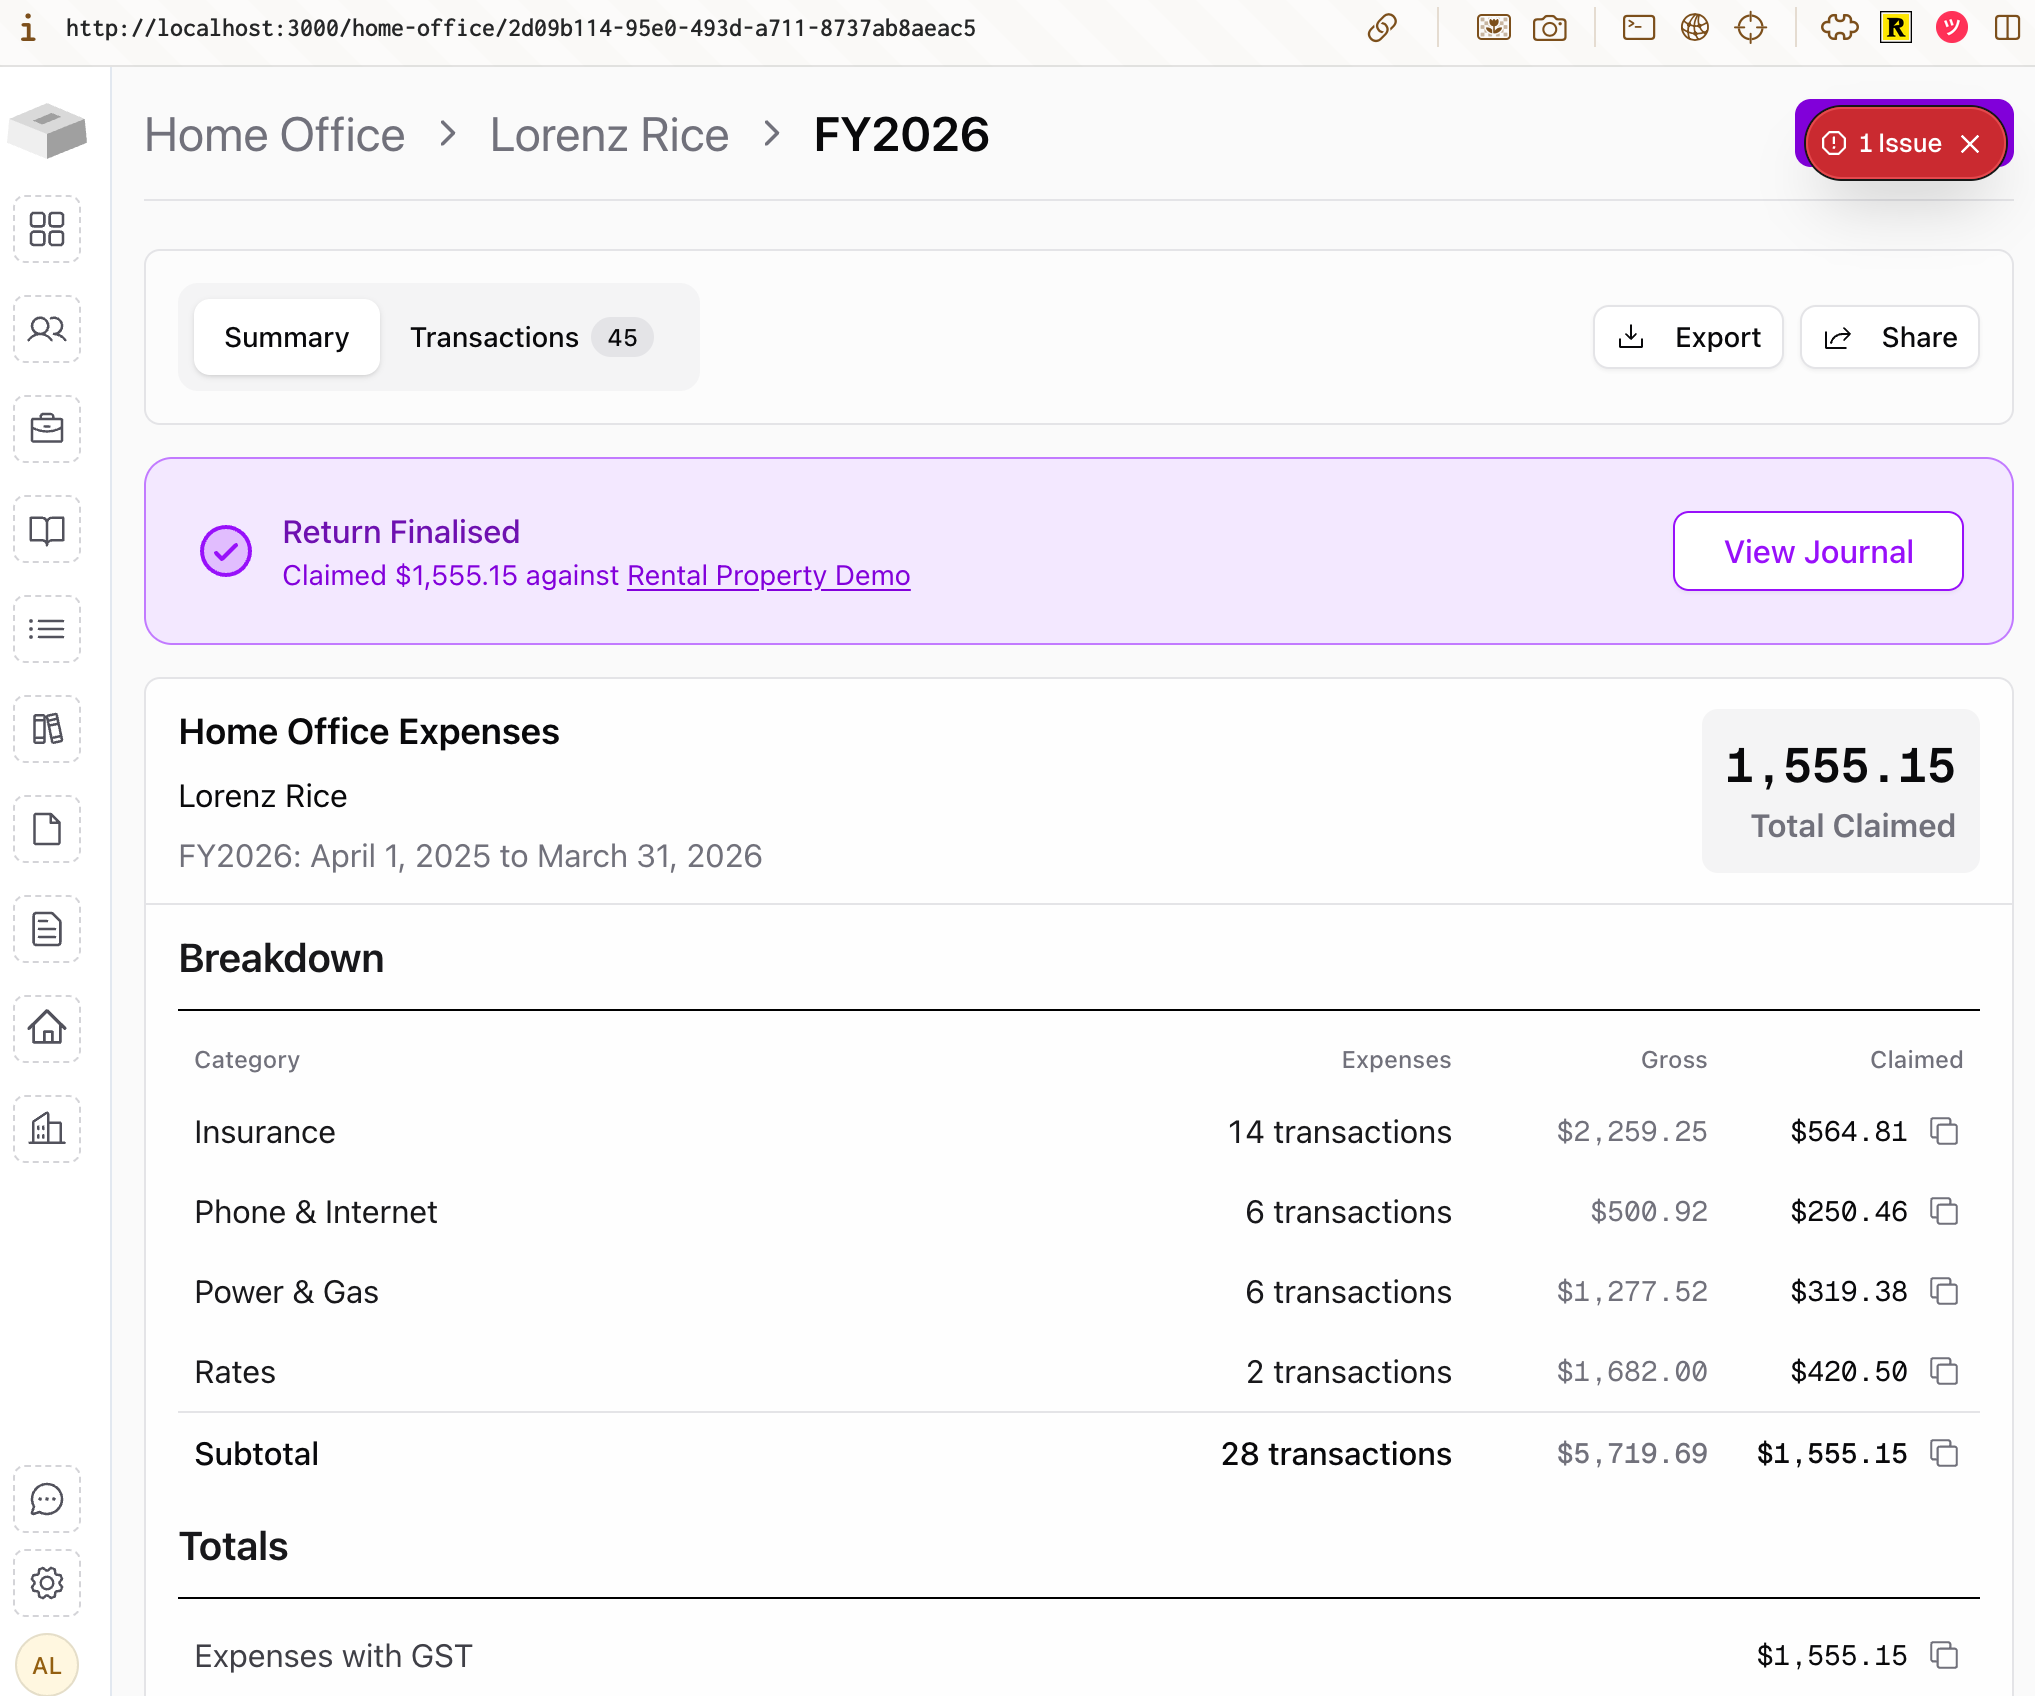
Task: Copy the Rates claimed amount
Action: tap(1944, 1371)
